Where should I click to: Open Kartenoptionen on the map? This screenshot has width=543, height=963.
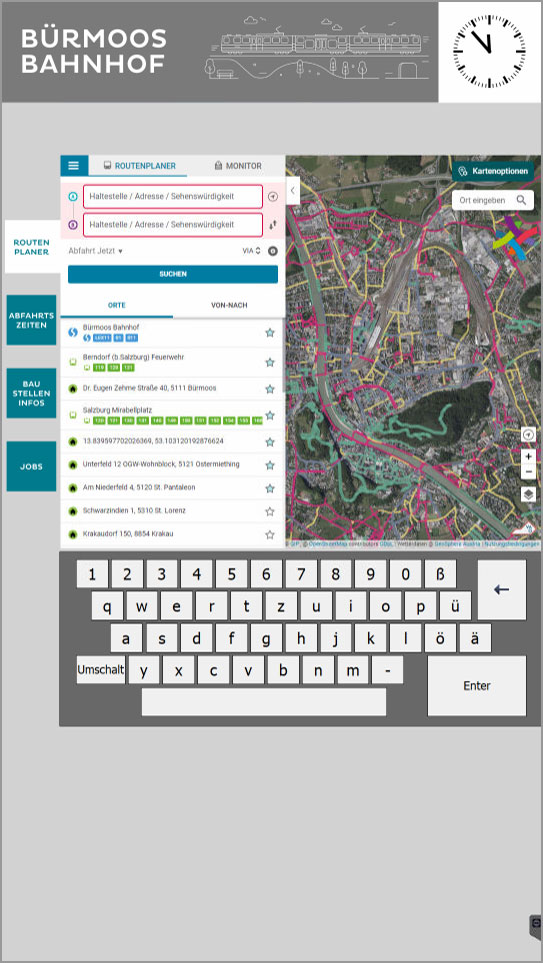click(x=493, y=171)
